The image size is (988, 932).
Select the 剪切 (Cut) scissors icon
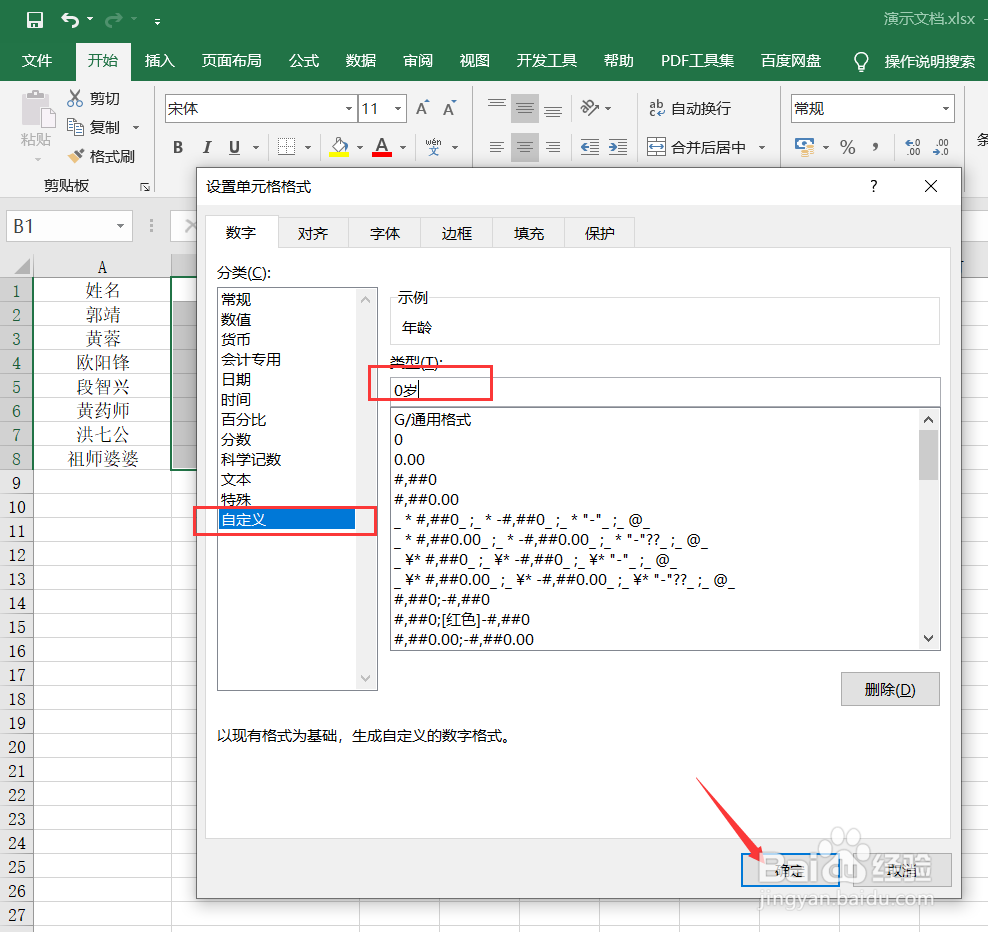click(75, 99)
